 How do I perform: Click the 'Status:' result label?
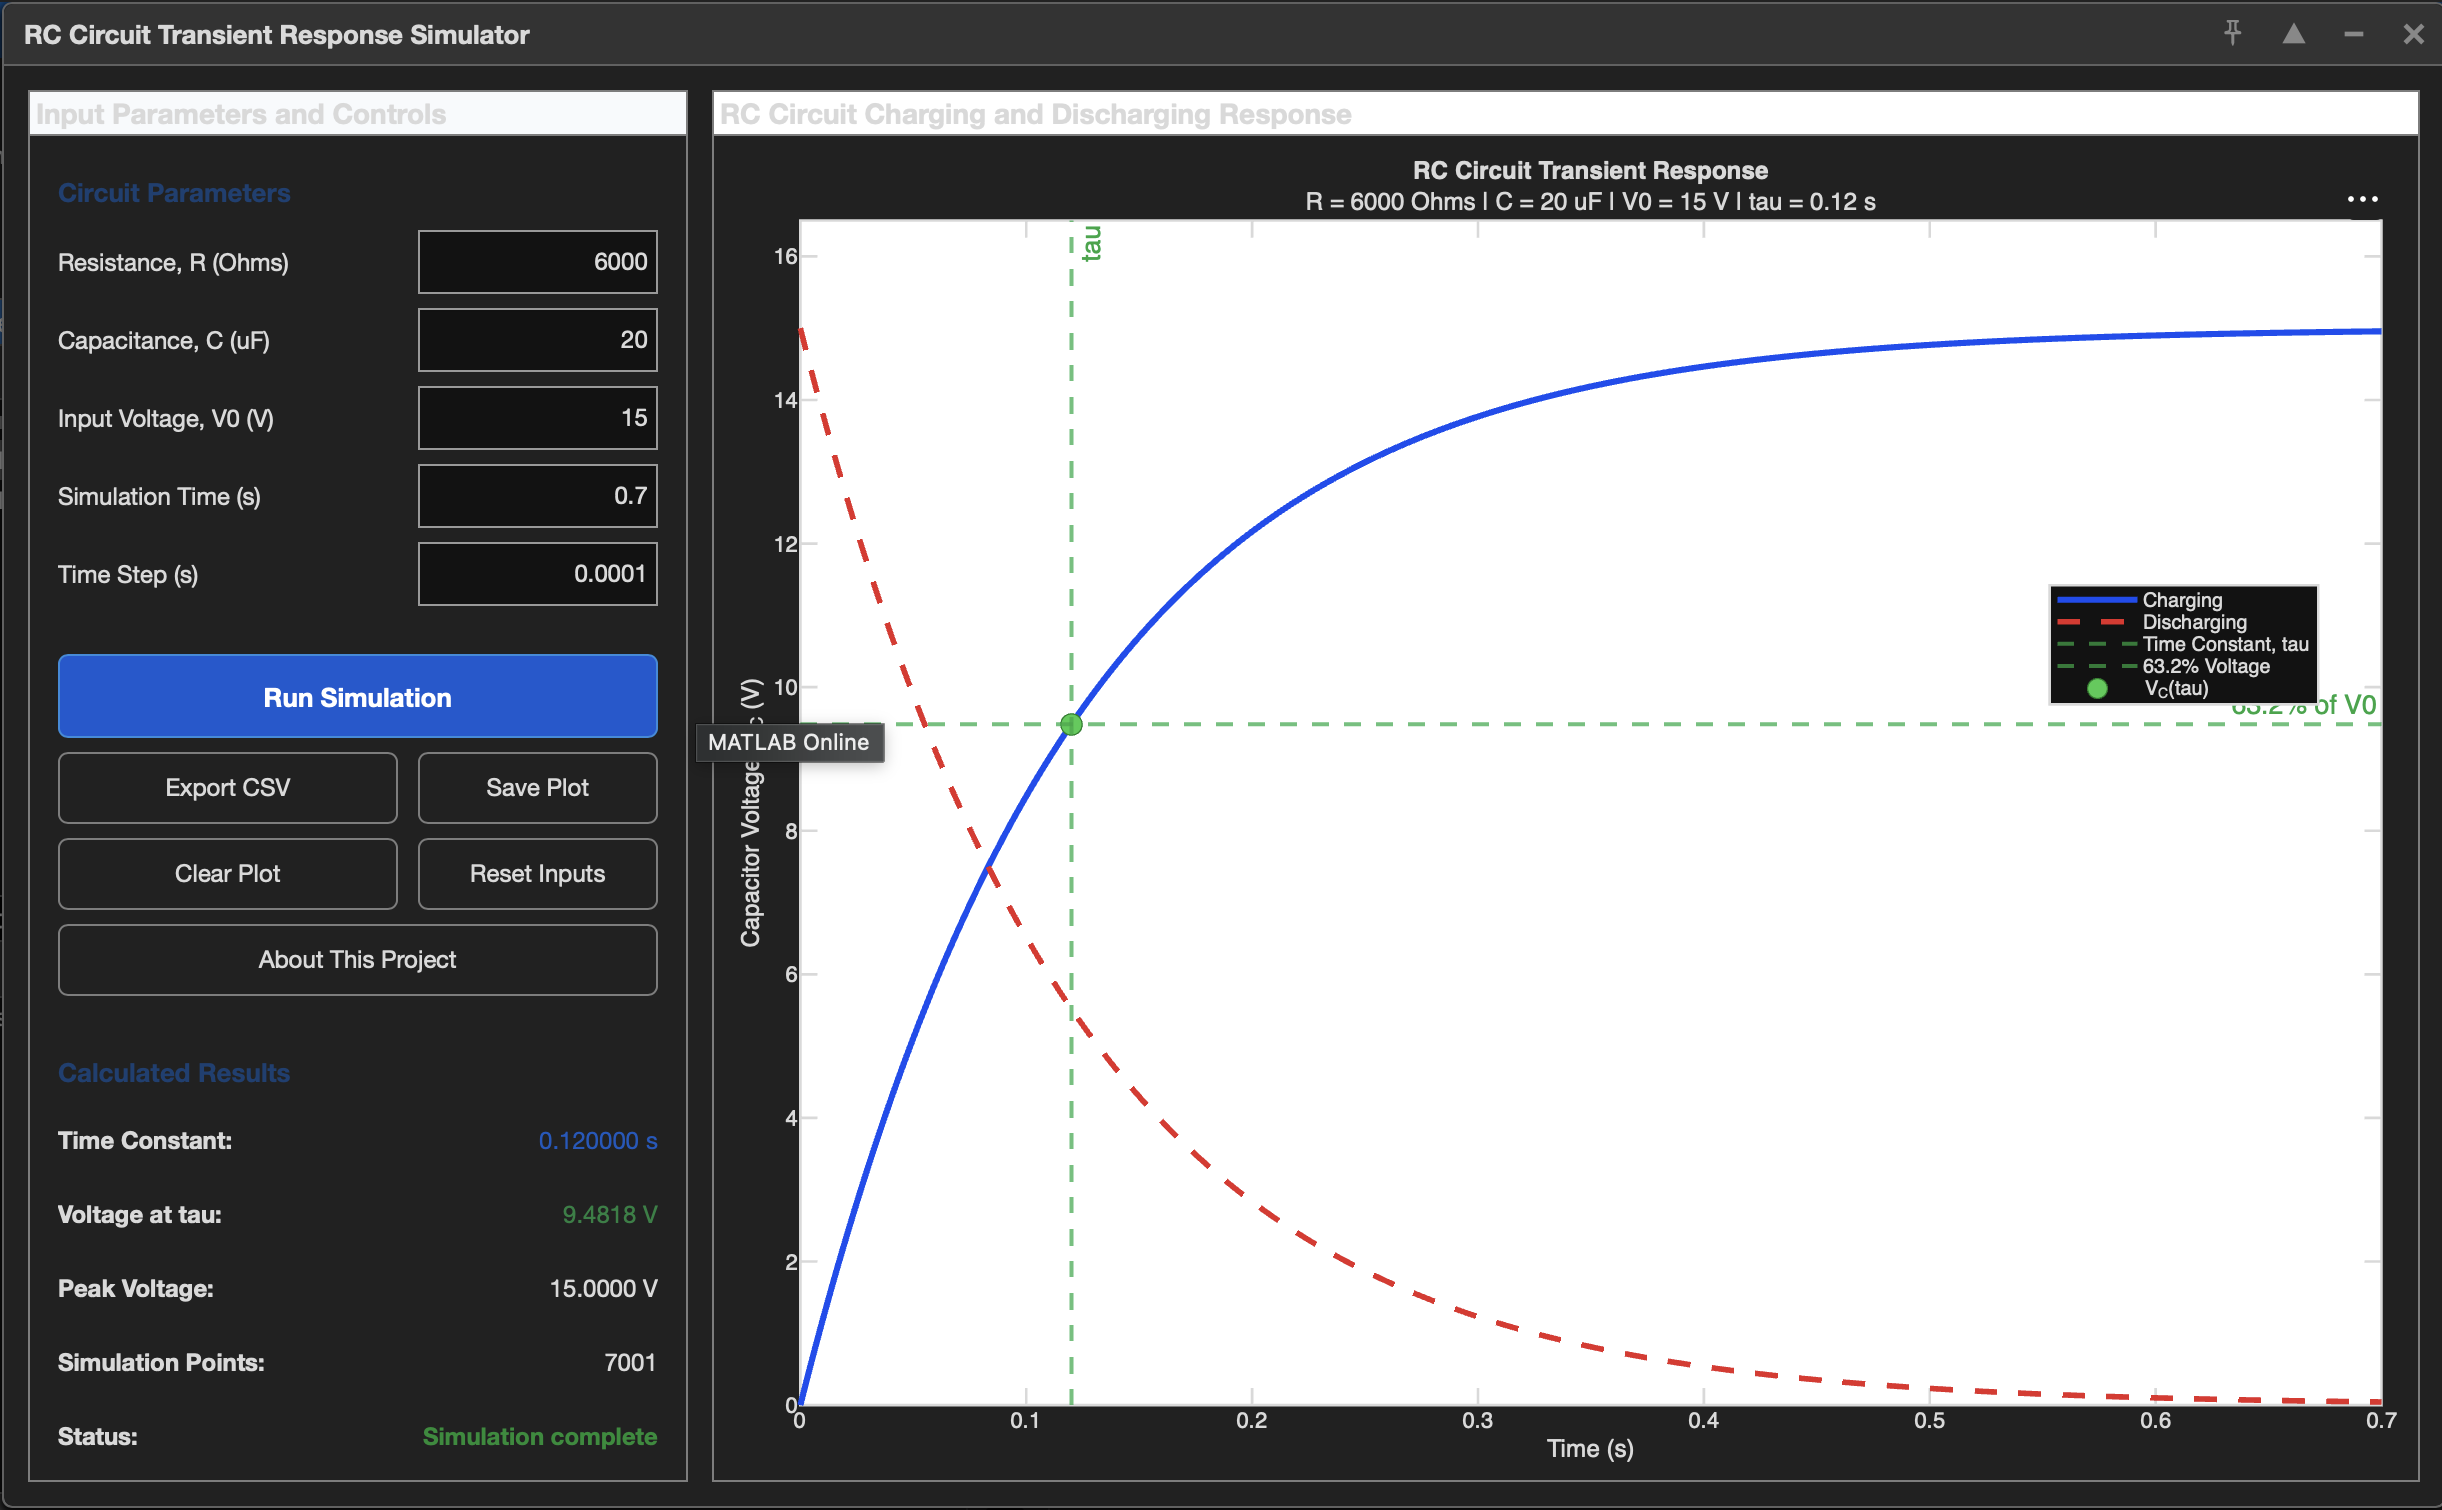point(98,1437)
